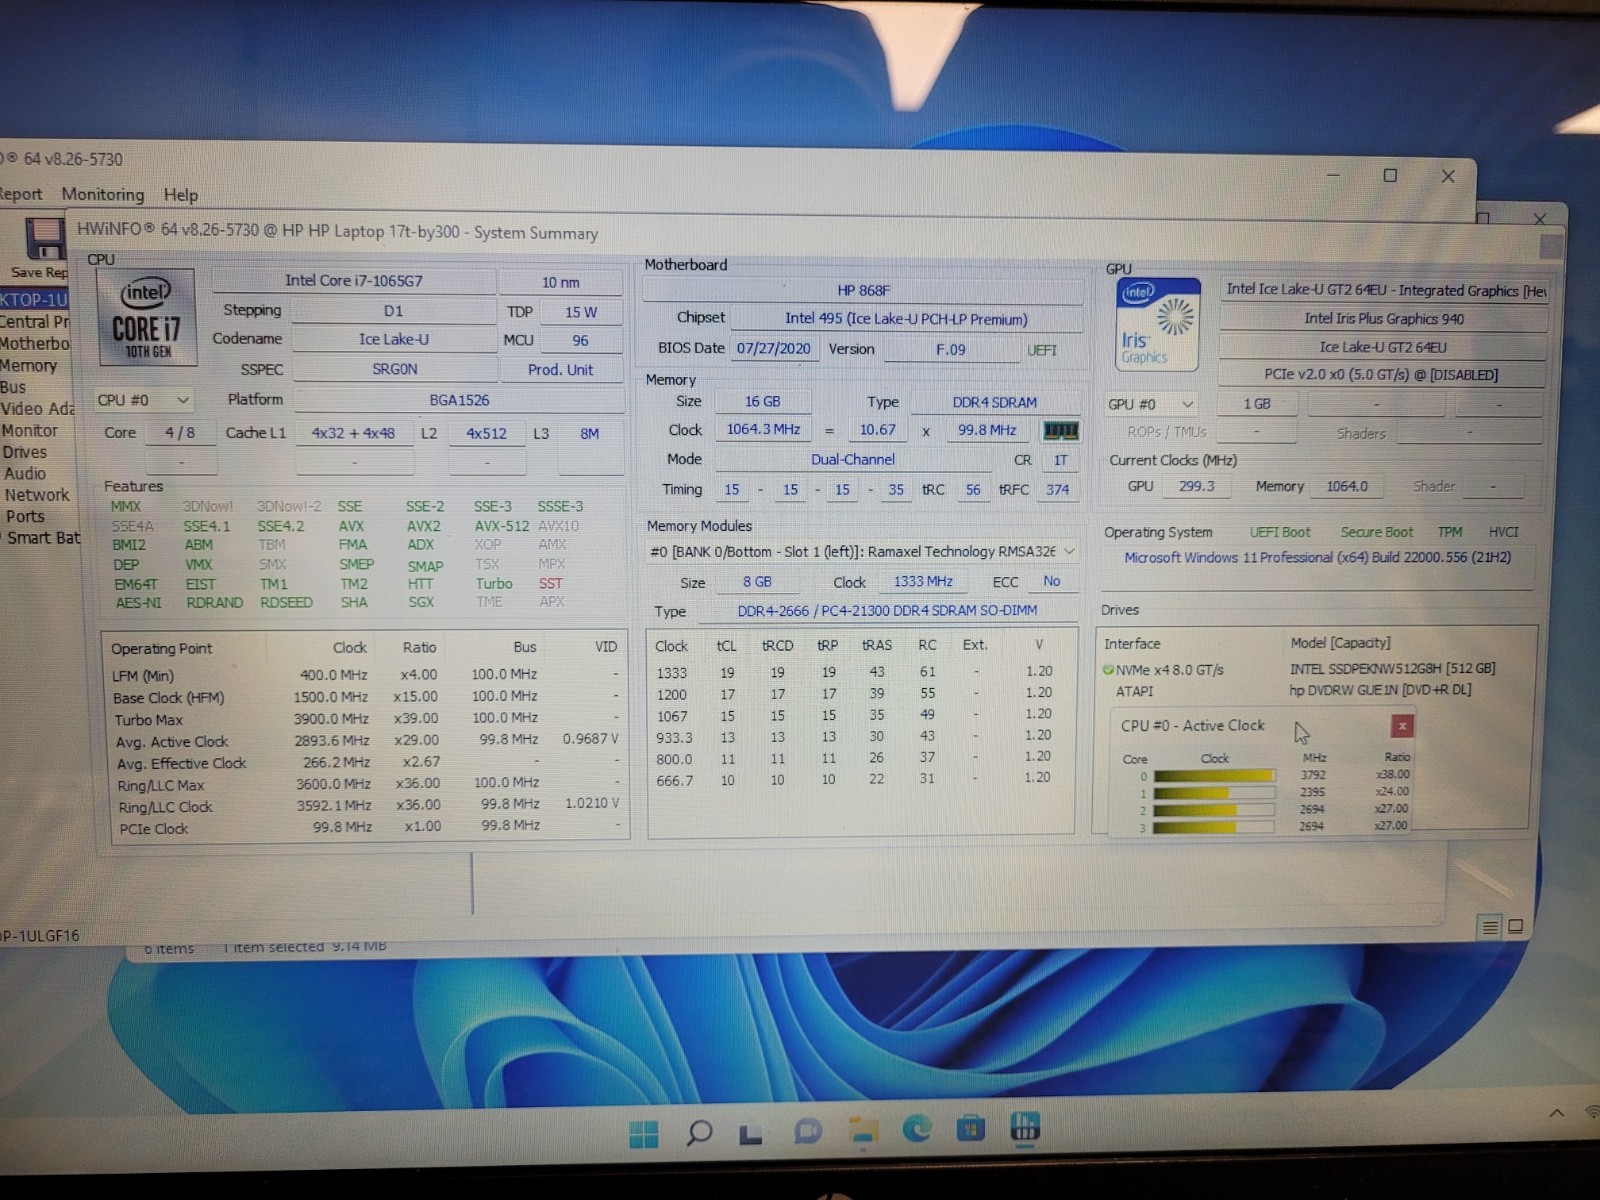Click the memory module chip icon
The image size is (1600, 1200).
pyautogui.click(x=1061, y=430)
